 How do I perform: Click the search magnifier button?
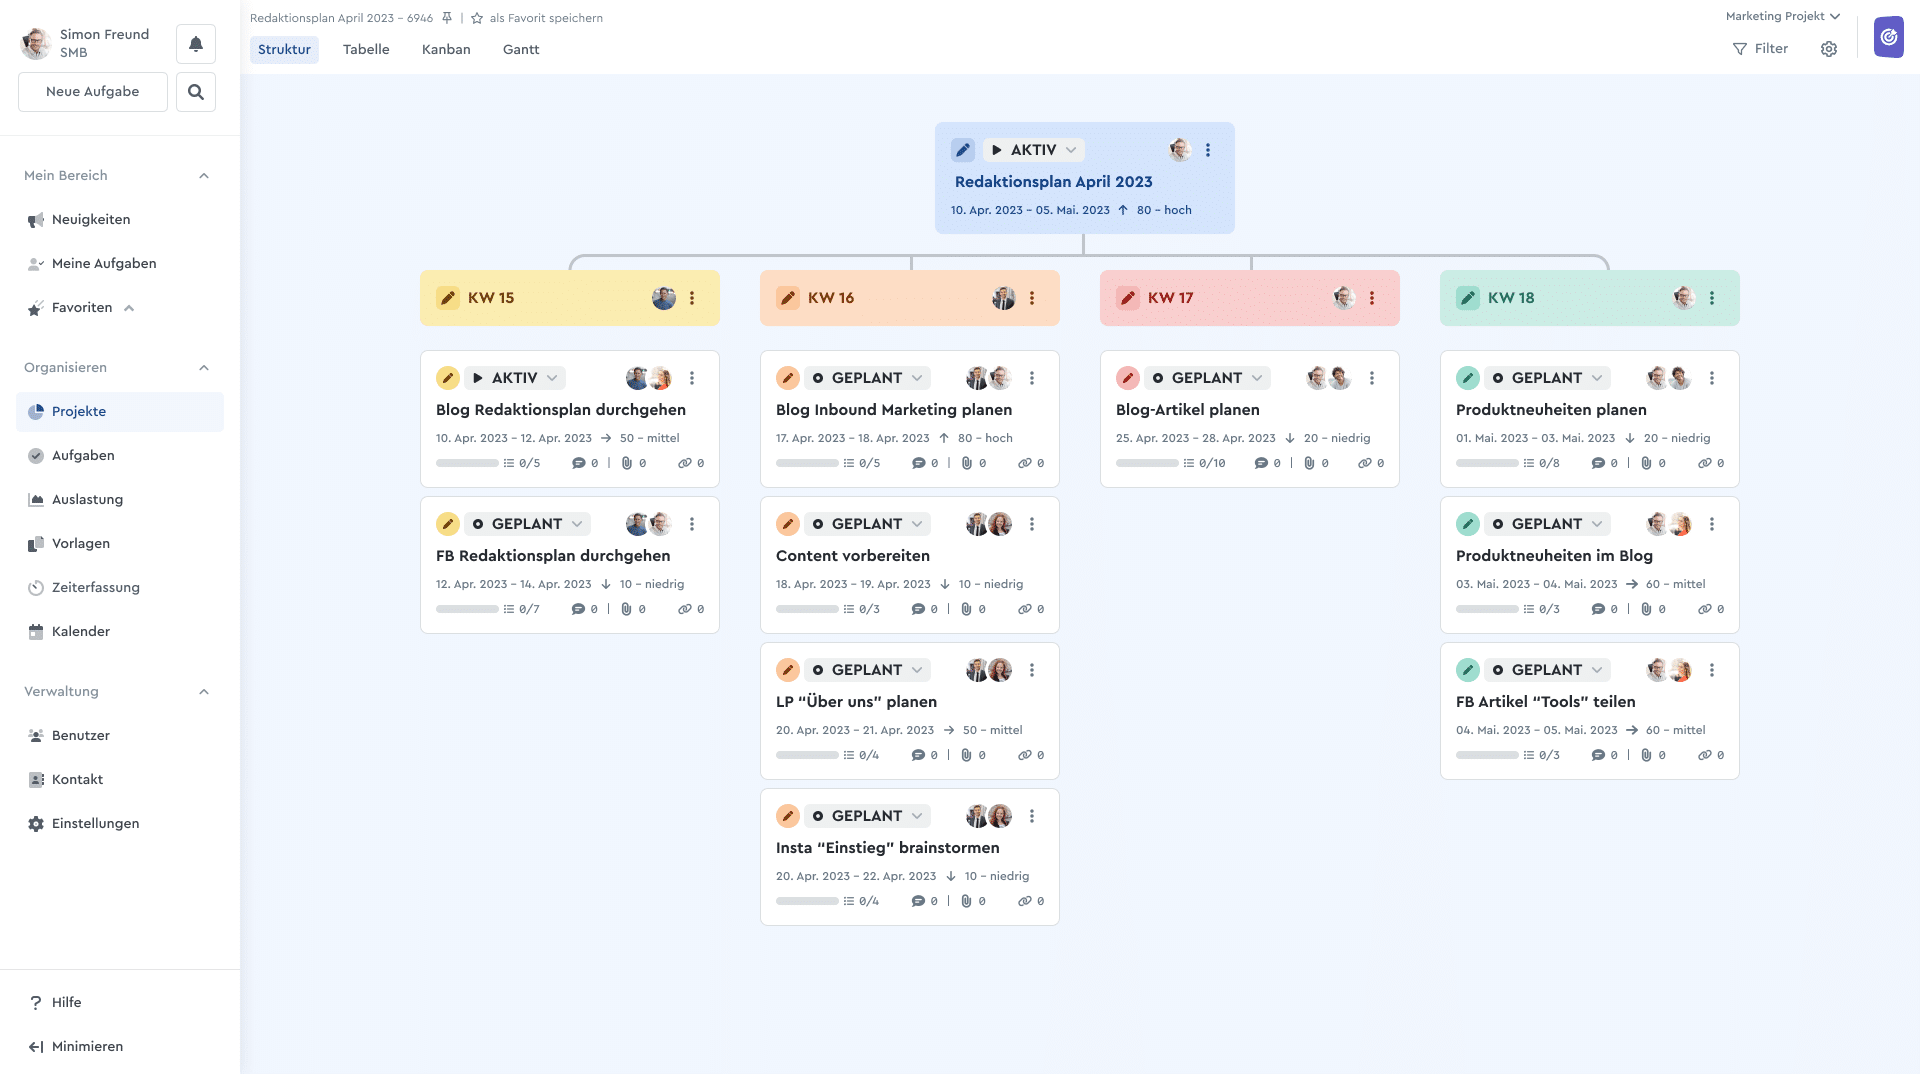(196, 92)
